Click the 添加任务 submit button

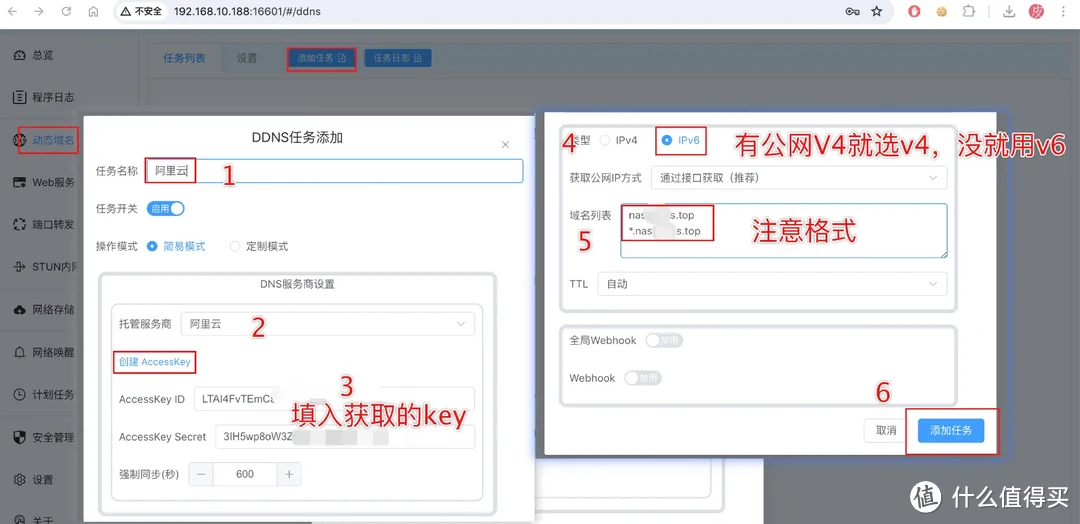[951, 430]
